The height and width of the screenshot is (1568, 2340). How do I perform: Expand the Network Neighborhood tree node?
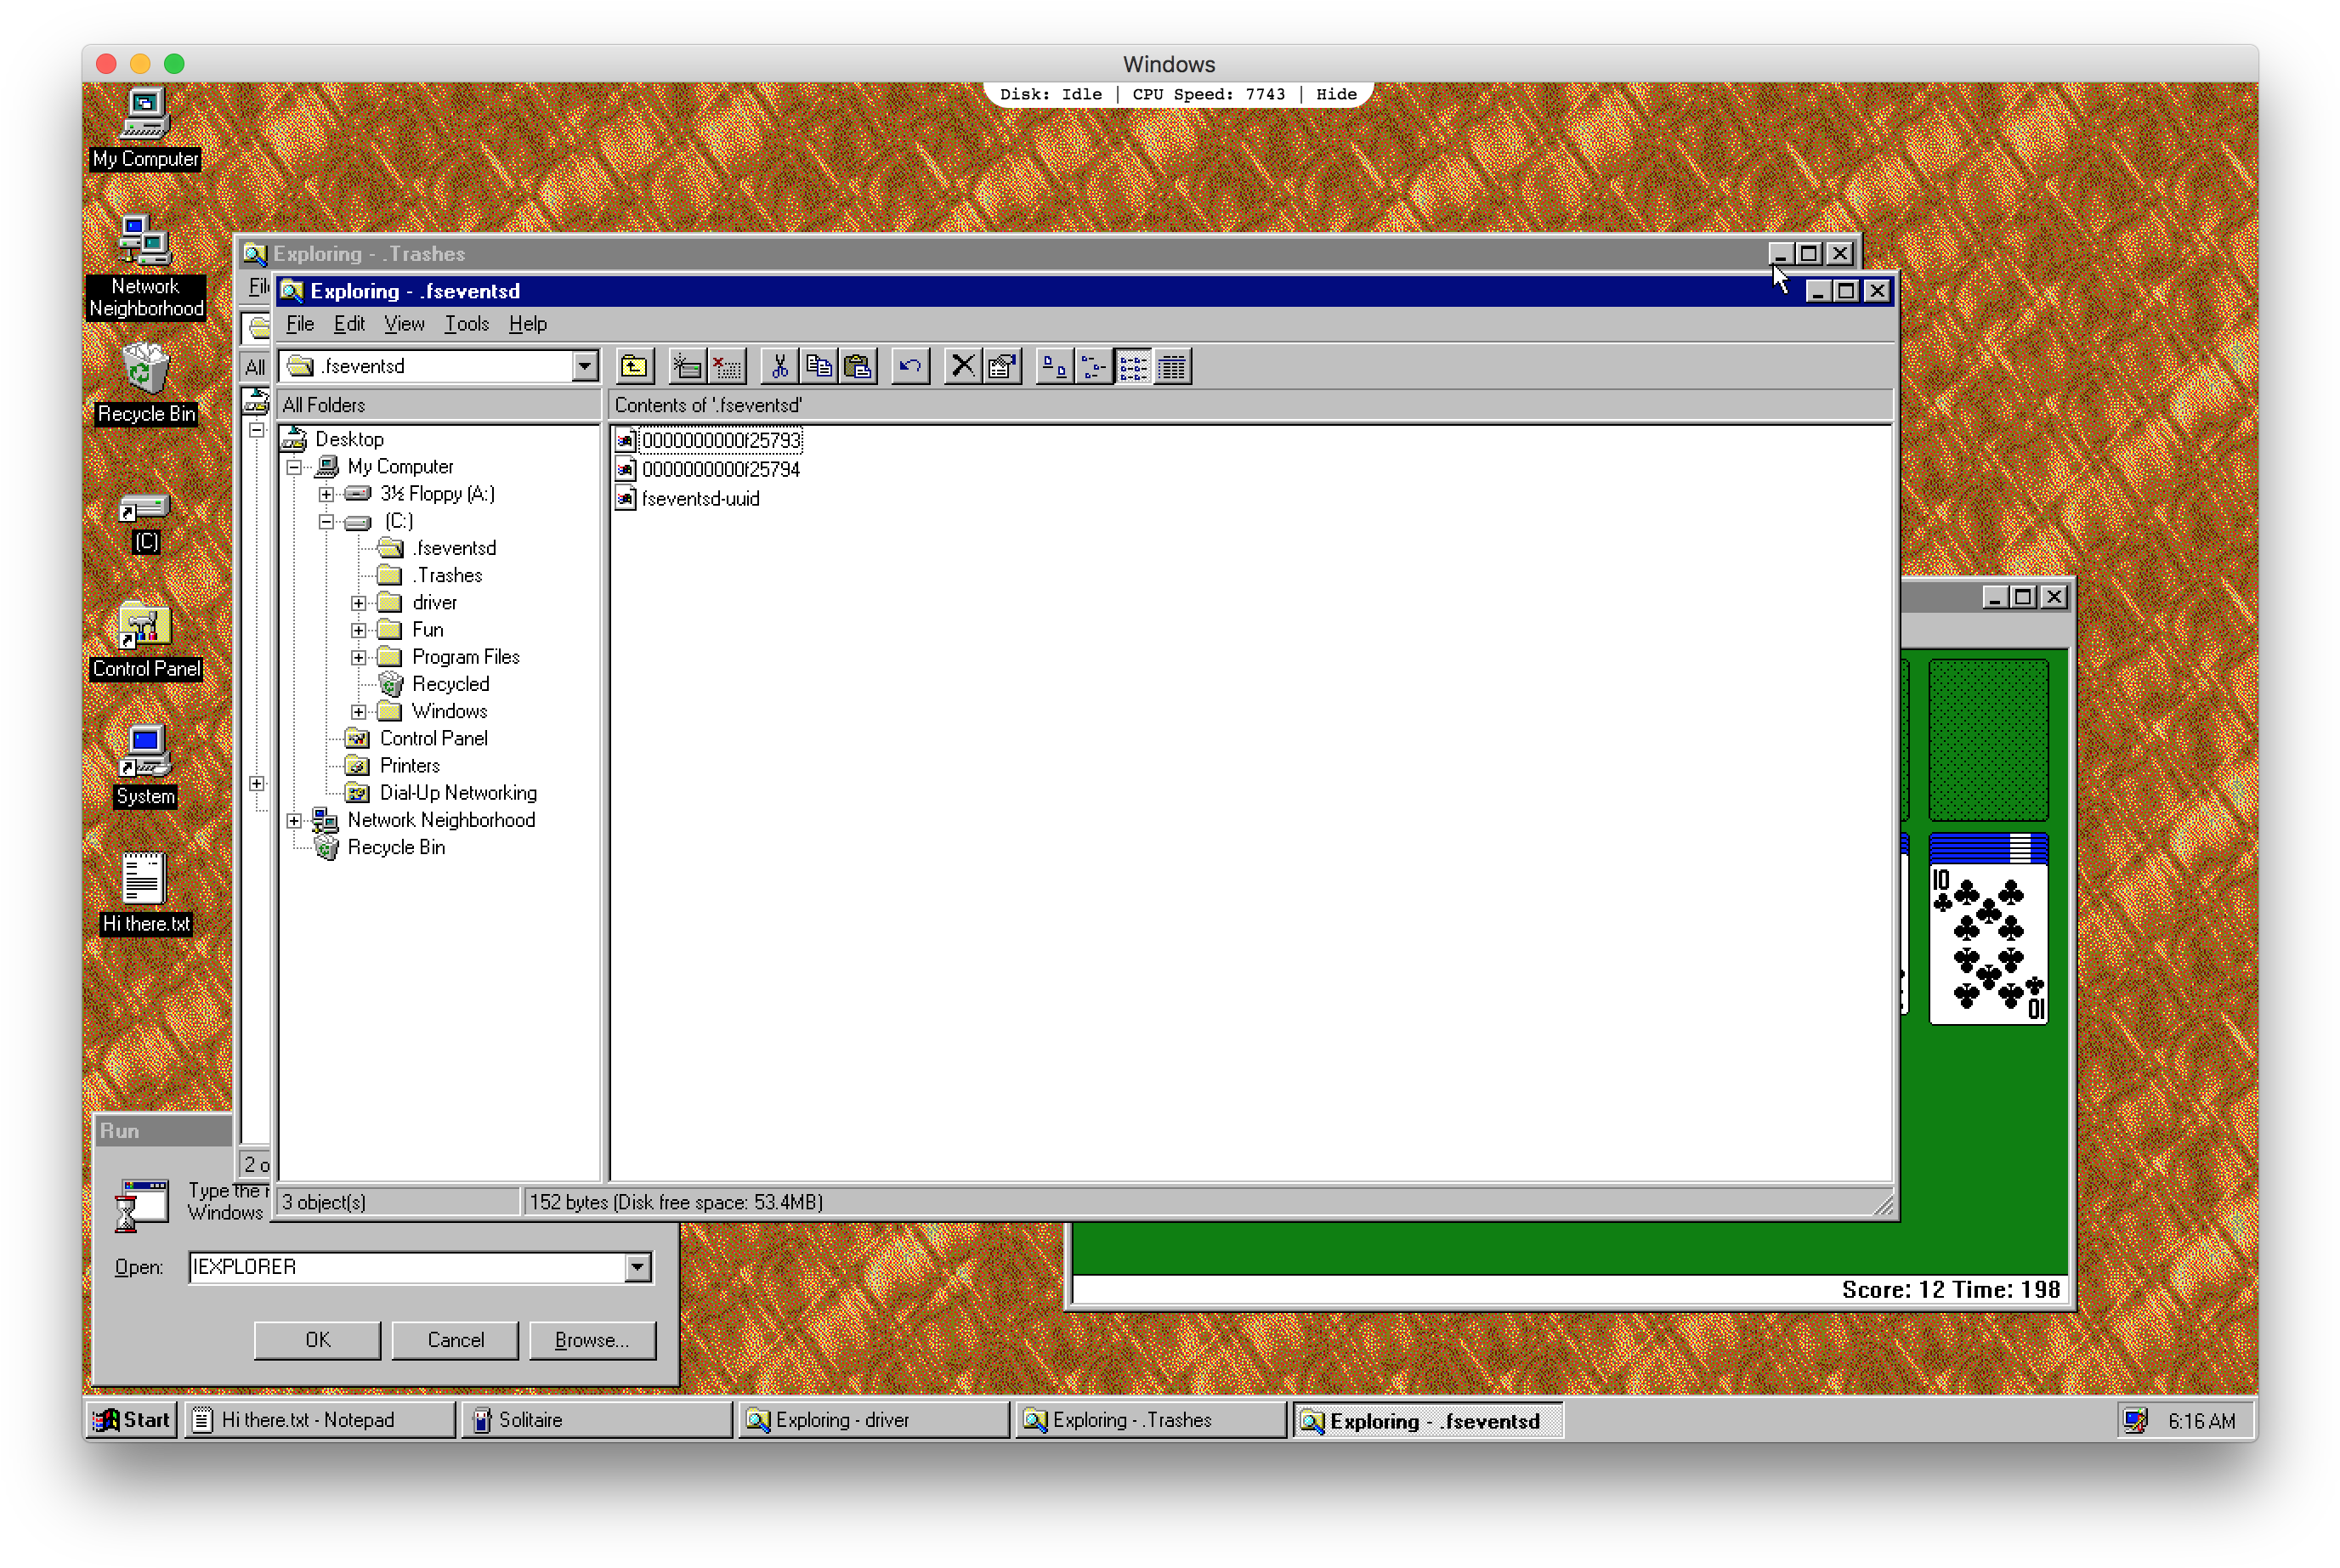click(294, 821)
